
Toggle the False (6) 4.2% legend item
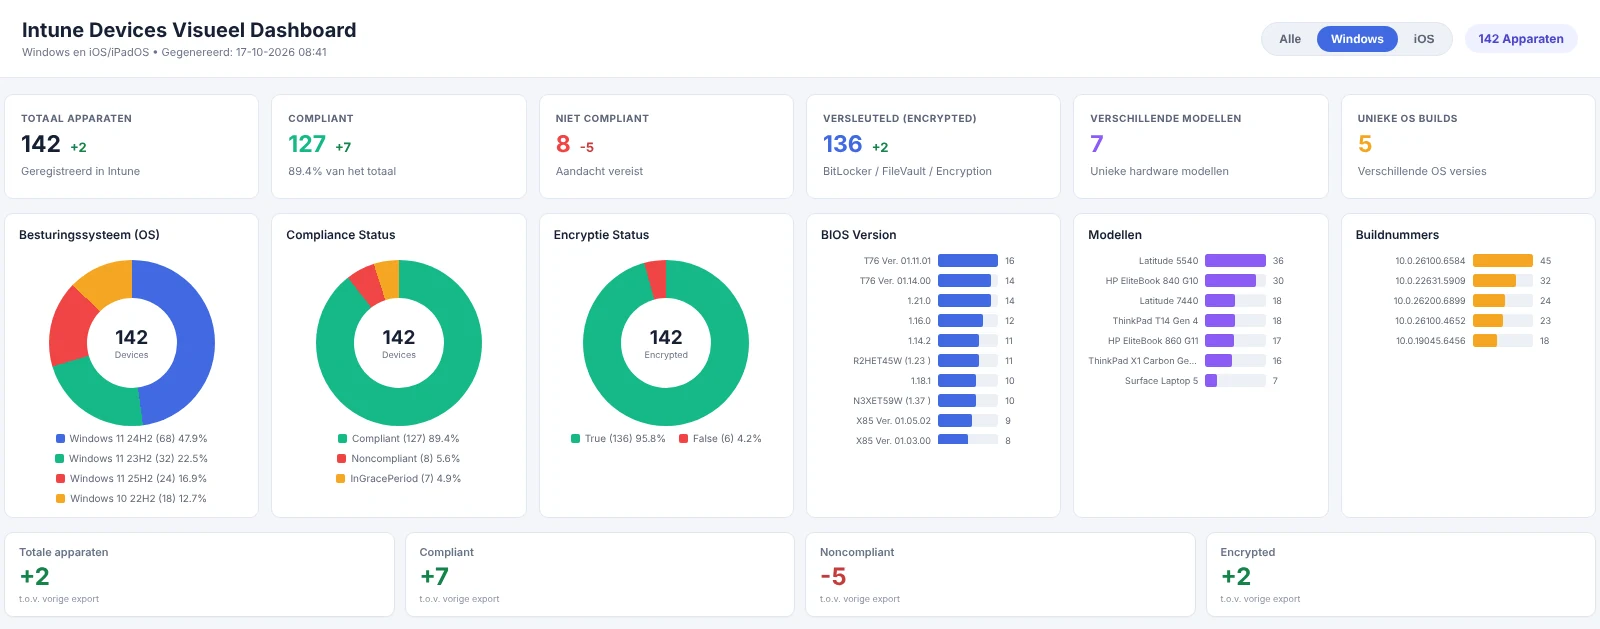click(x=720, y=439)
